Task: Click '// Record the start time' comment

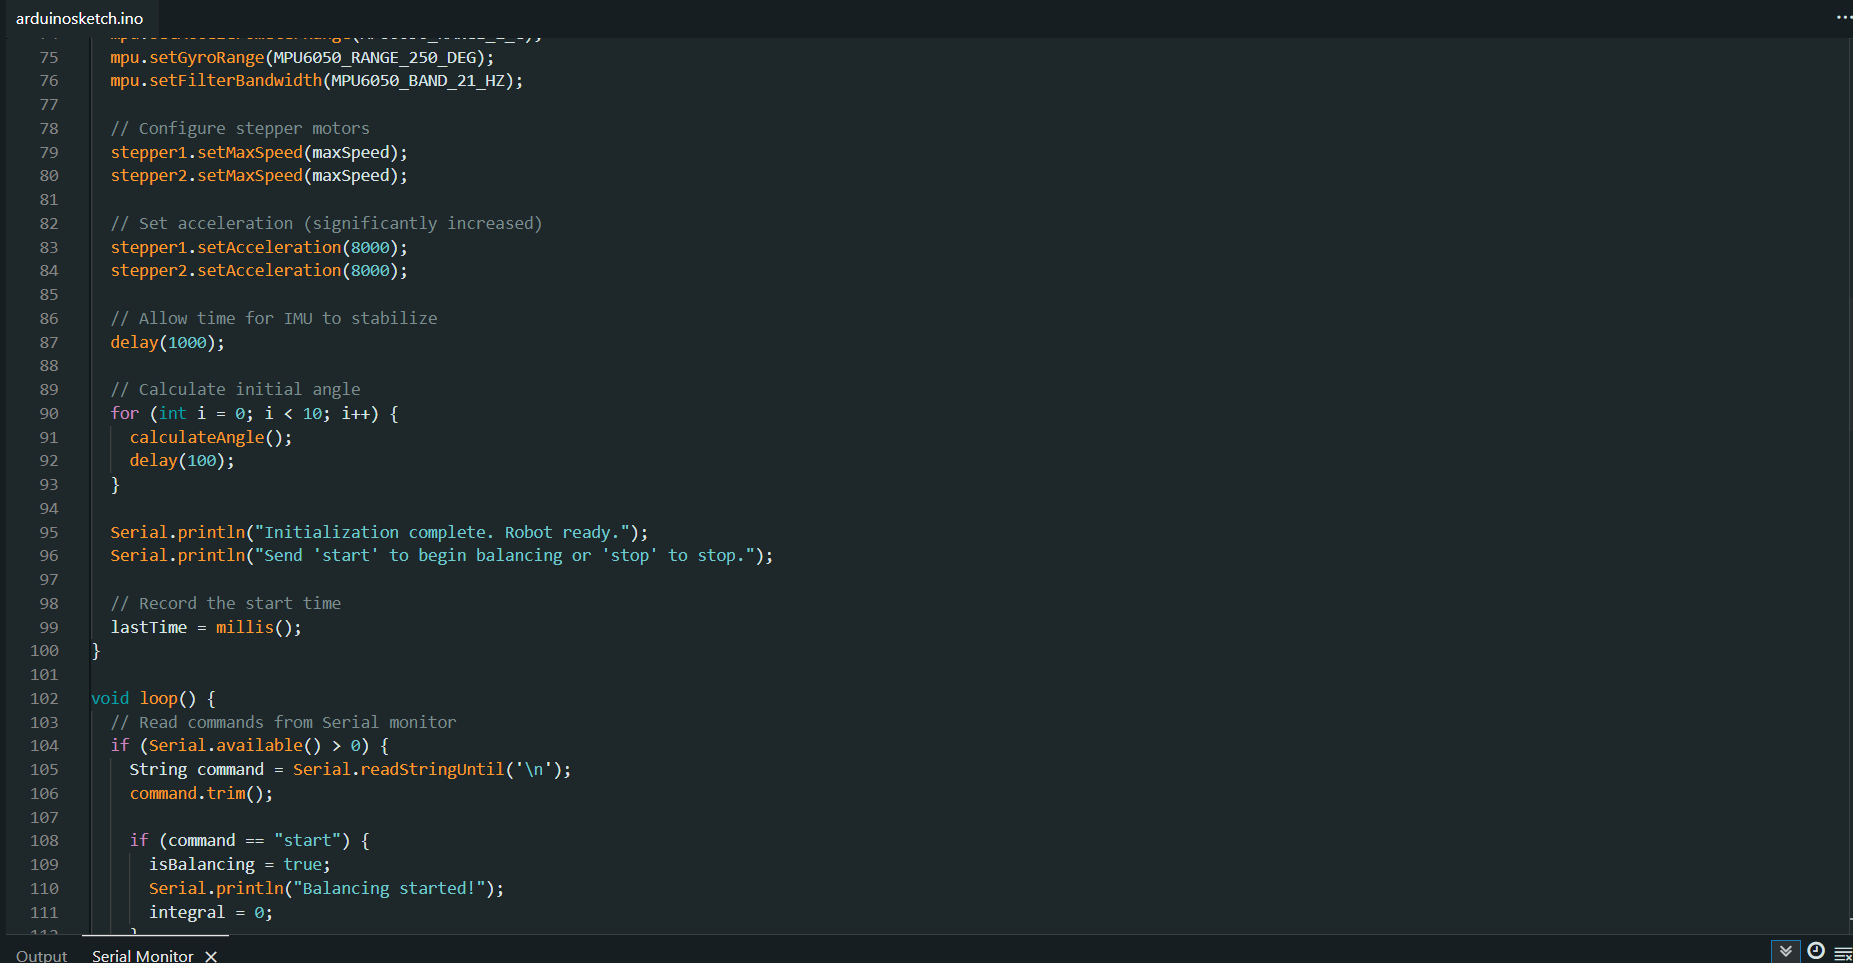Action: (226, 603)
